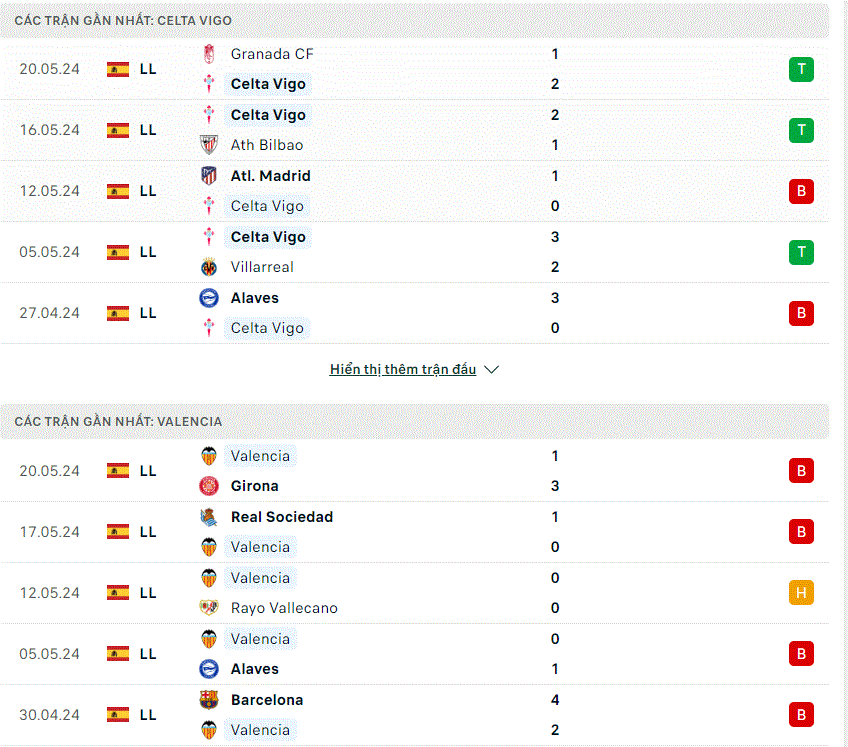Open the Alaves team name on 27.04.24
The image size is (848, 747).
coord(255,298)
